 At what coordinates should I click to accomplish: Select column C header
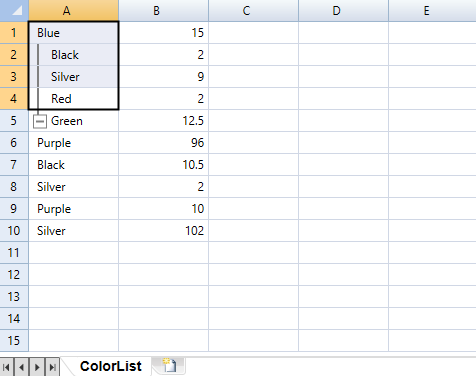click(x=253, y=10)
